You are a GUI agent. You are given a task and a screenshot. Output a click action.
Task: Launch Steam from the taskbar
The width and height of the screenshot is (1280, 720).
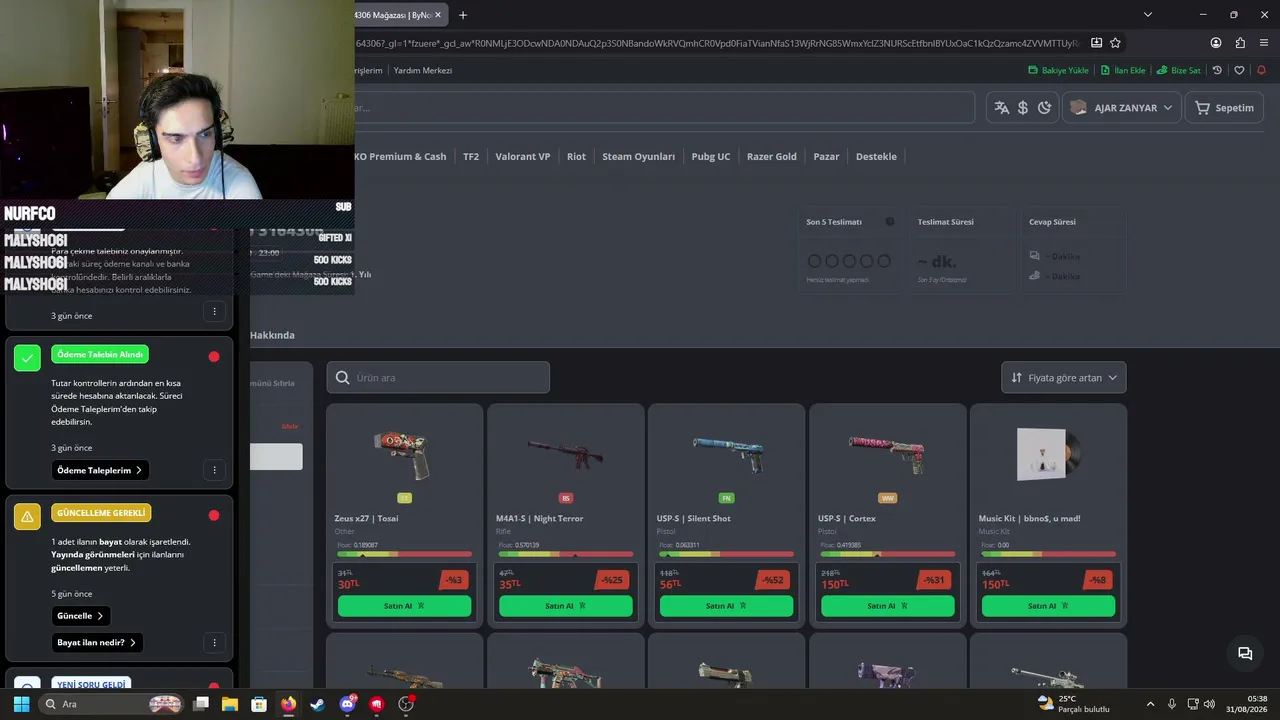click(318, 704)
